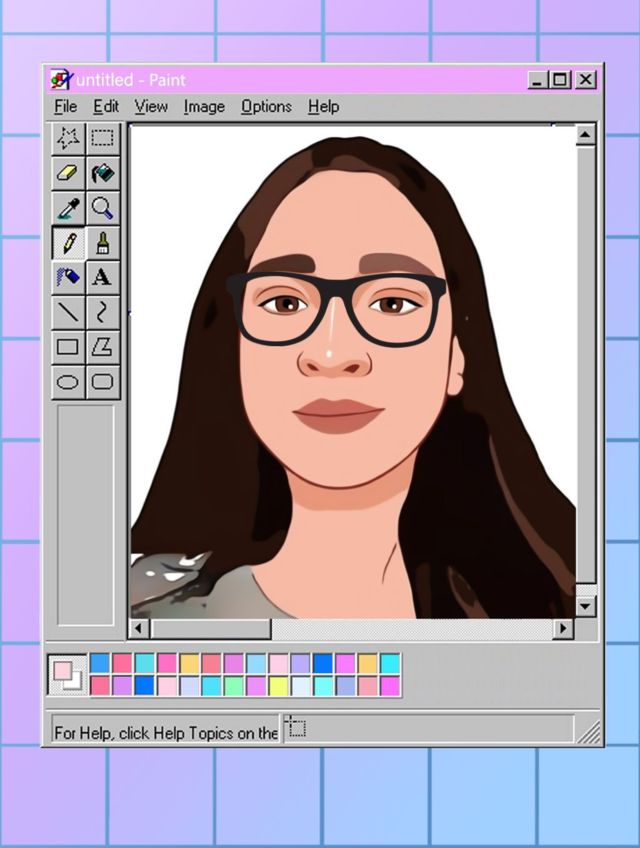Pick the Fill With Color bucket
Image resolution: width=640 pixels, height=848 pixels.
click(x=103, y=173)
